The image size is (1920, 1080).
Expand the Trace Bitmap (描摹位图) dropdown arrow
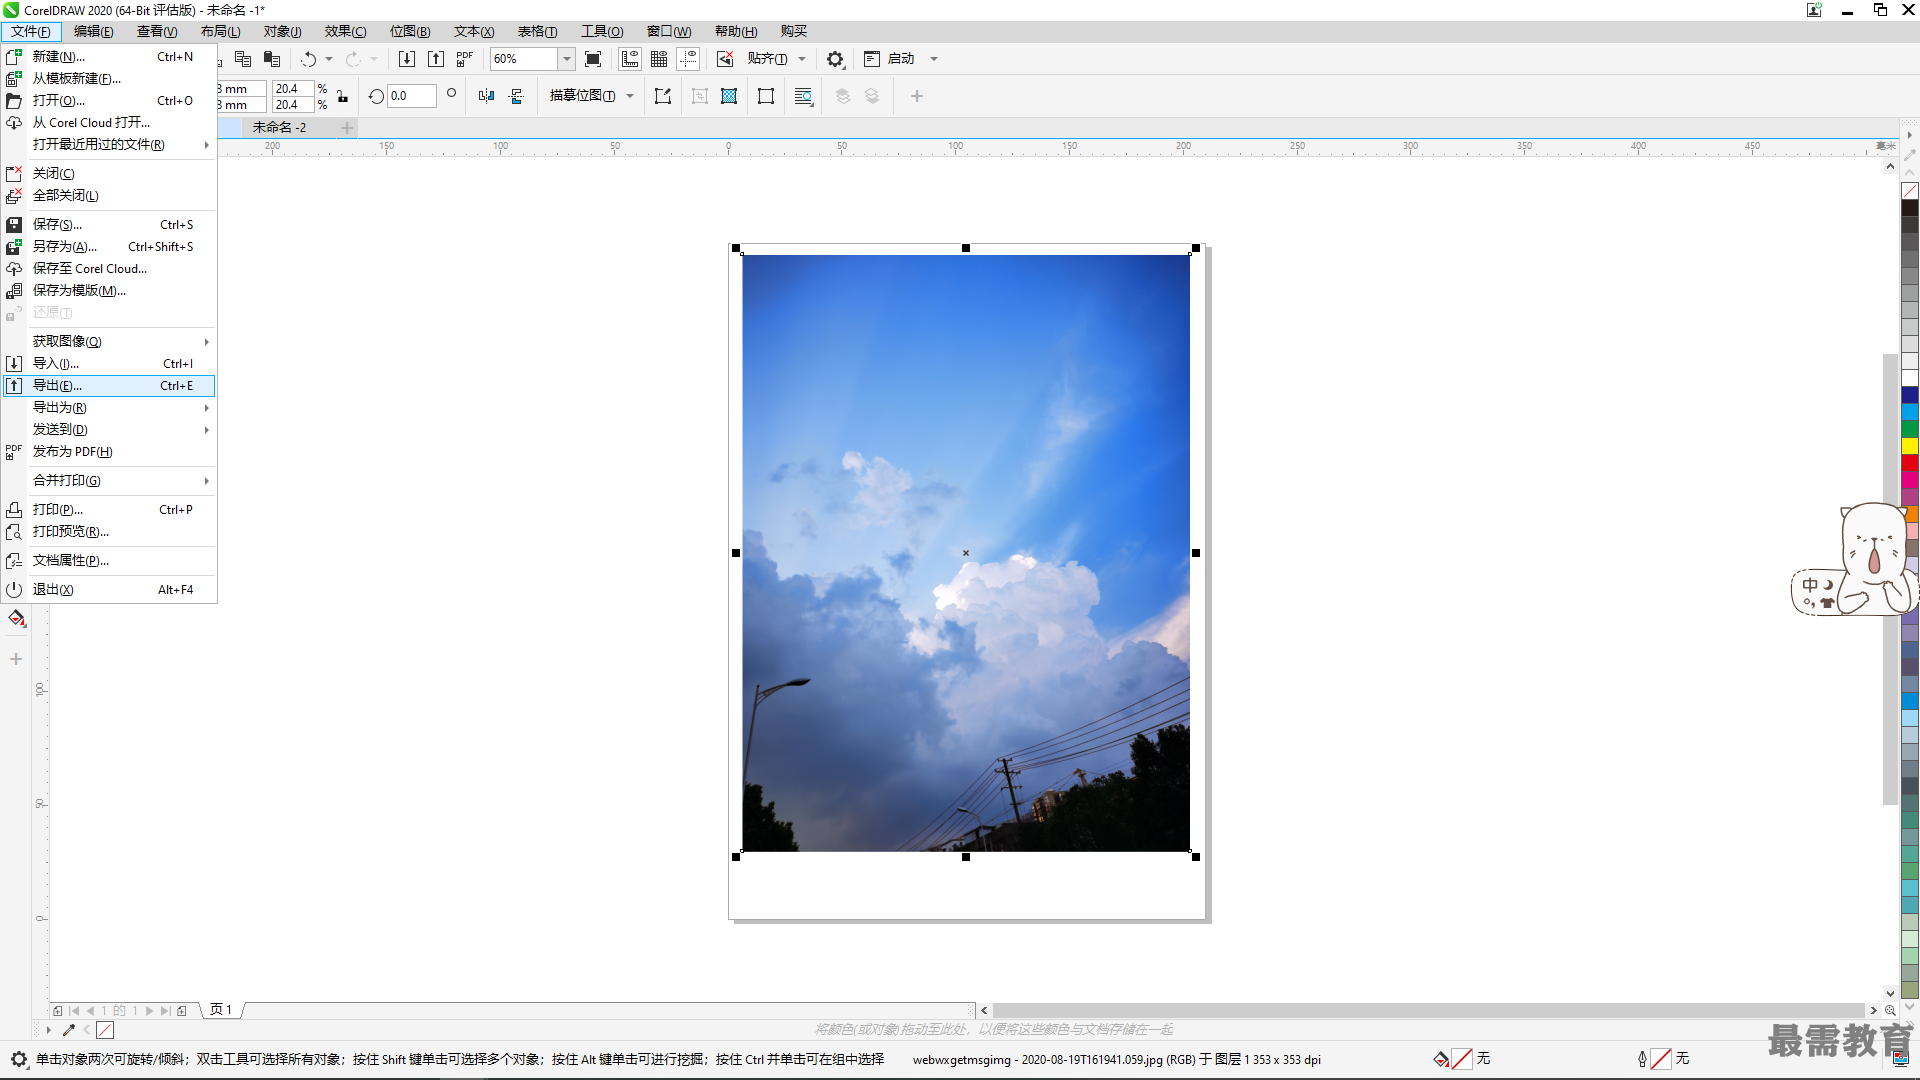coord(630,96)
